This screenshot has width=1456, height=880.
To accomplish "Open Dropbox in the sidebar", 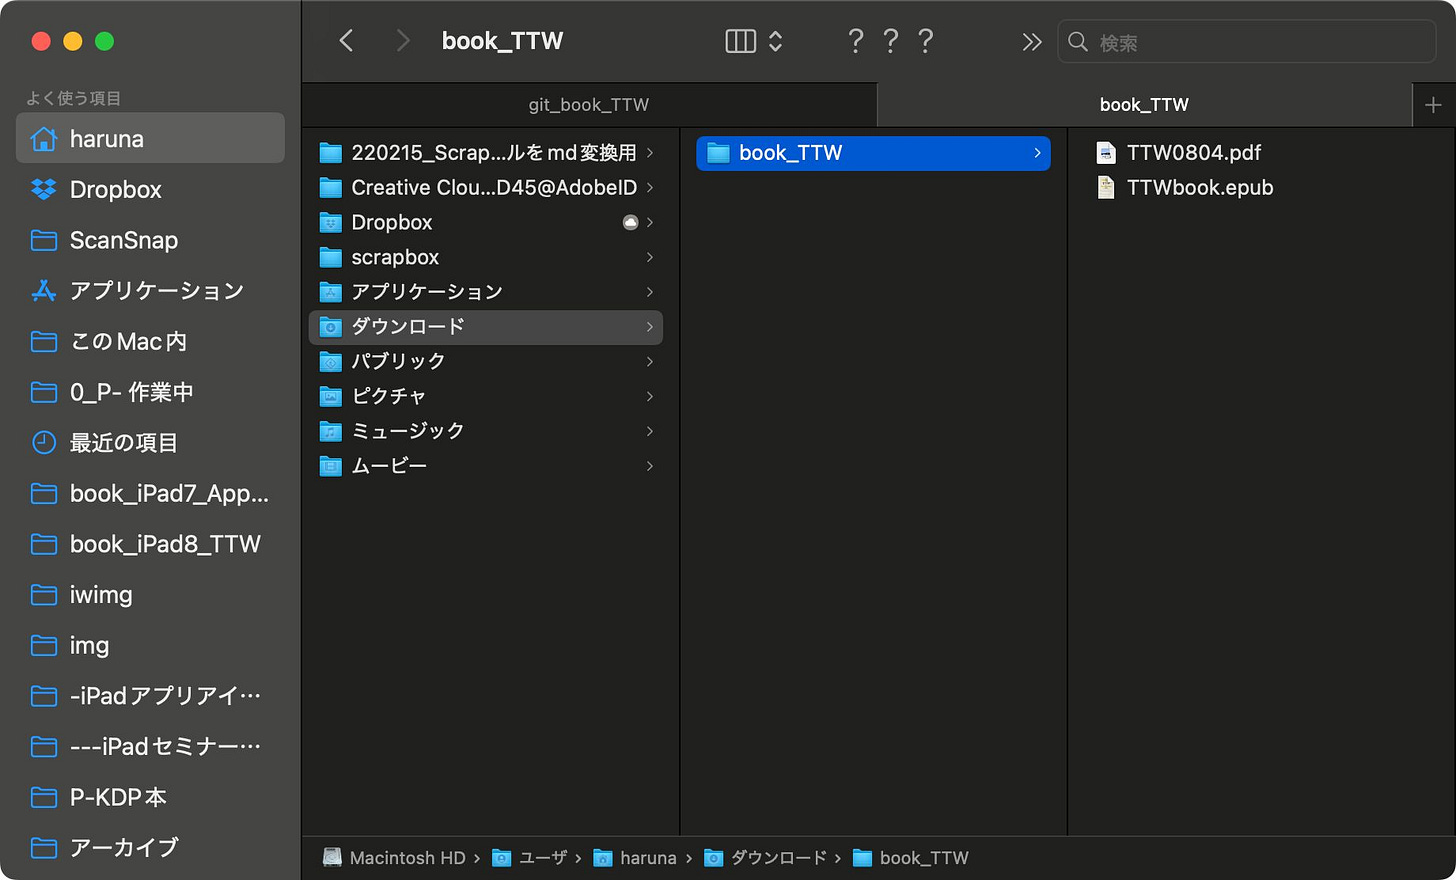I will (150, 189).
